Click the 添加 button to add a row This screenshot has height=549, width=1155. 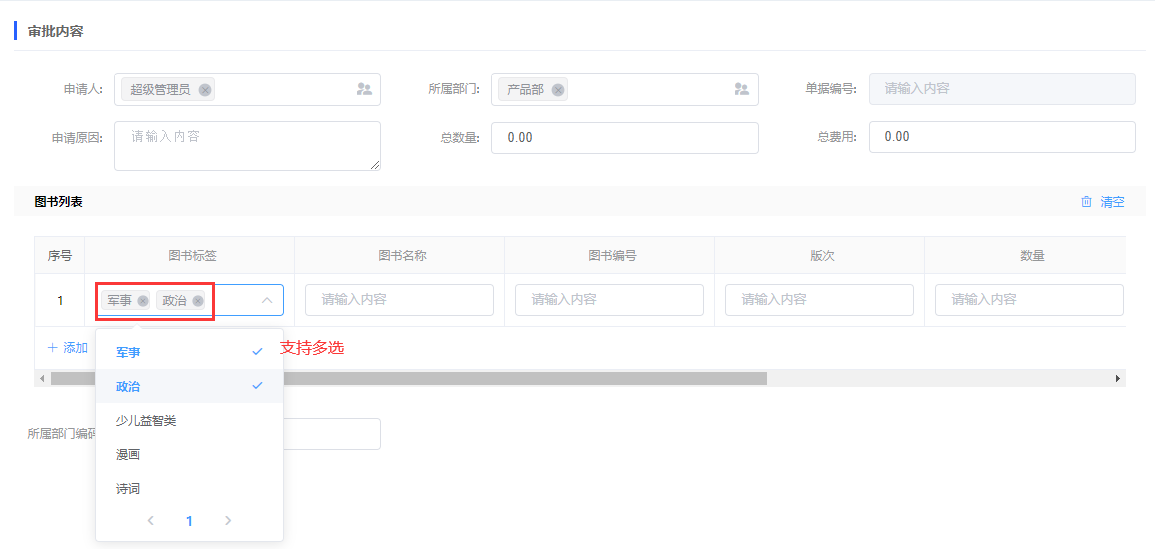[68, 348]
